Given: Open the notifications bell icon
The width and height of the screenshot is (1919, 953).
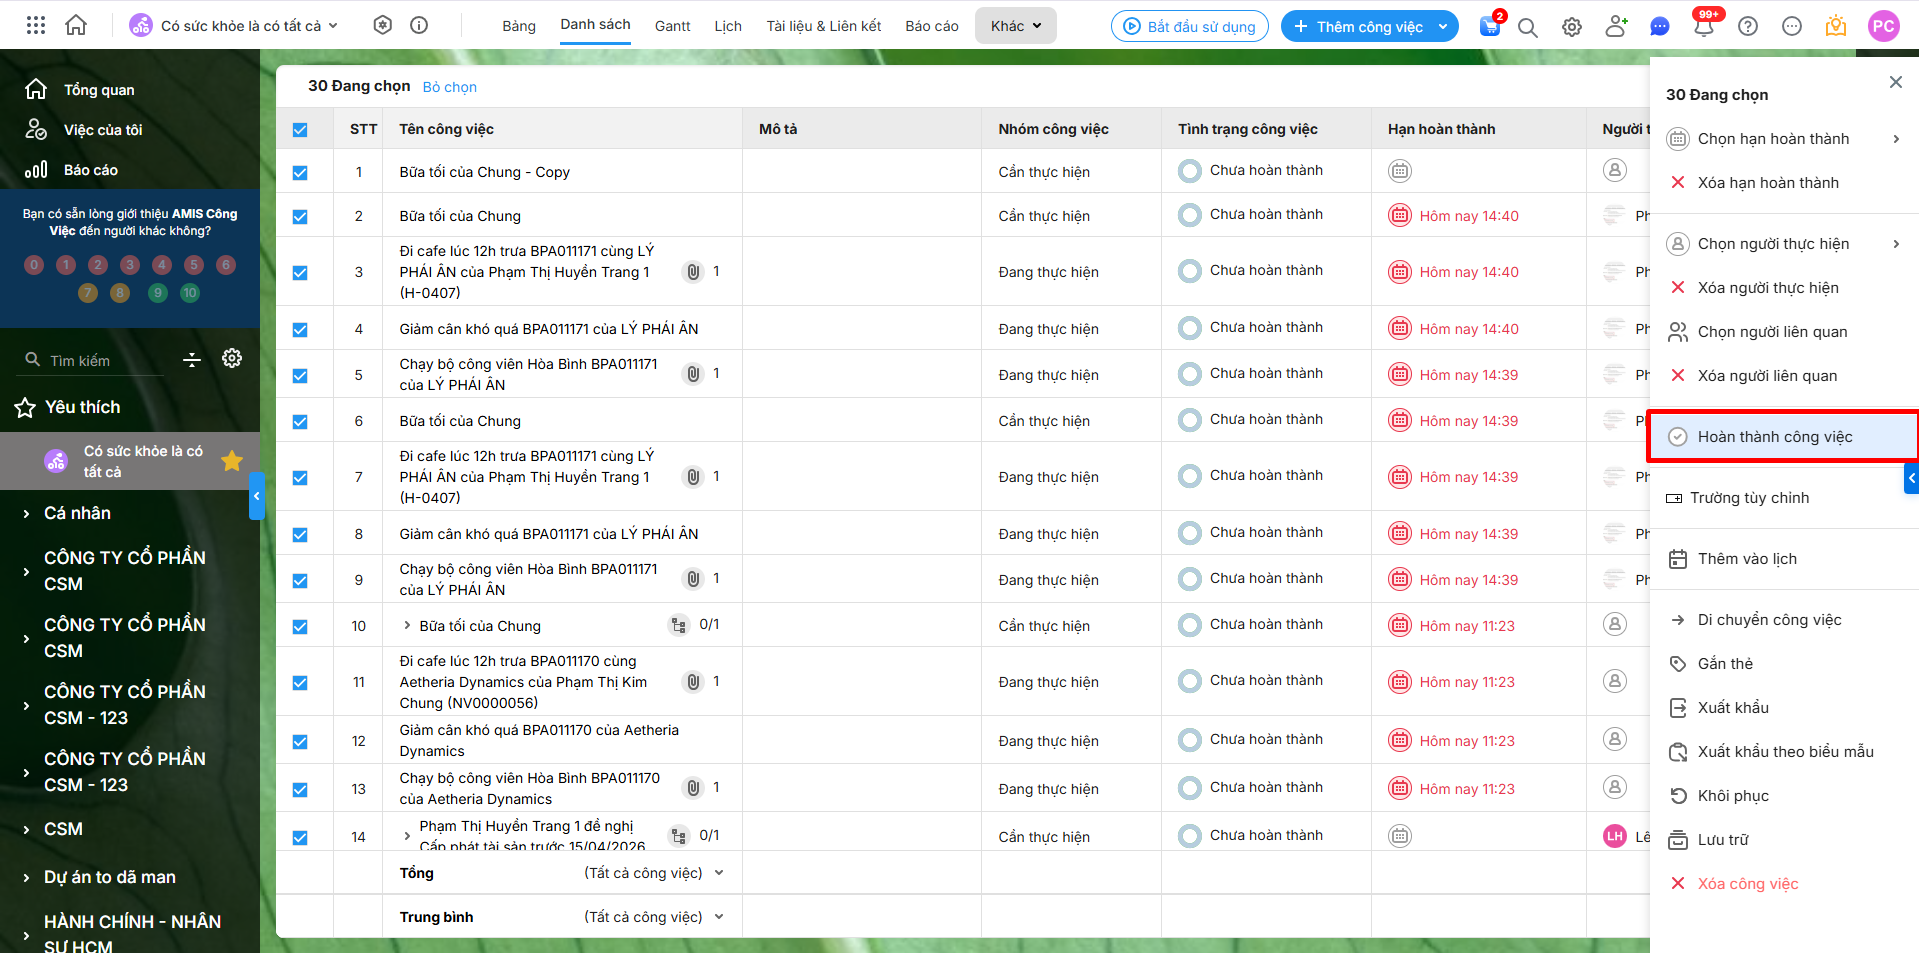Looking at the screenshot, I should 1704,27.
